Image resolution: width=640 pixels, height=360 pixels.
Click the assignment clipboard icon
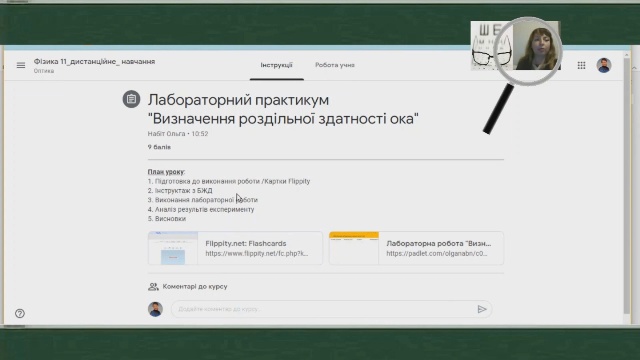[x=131, y=99]
